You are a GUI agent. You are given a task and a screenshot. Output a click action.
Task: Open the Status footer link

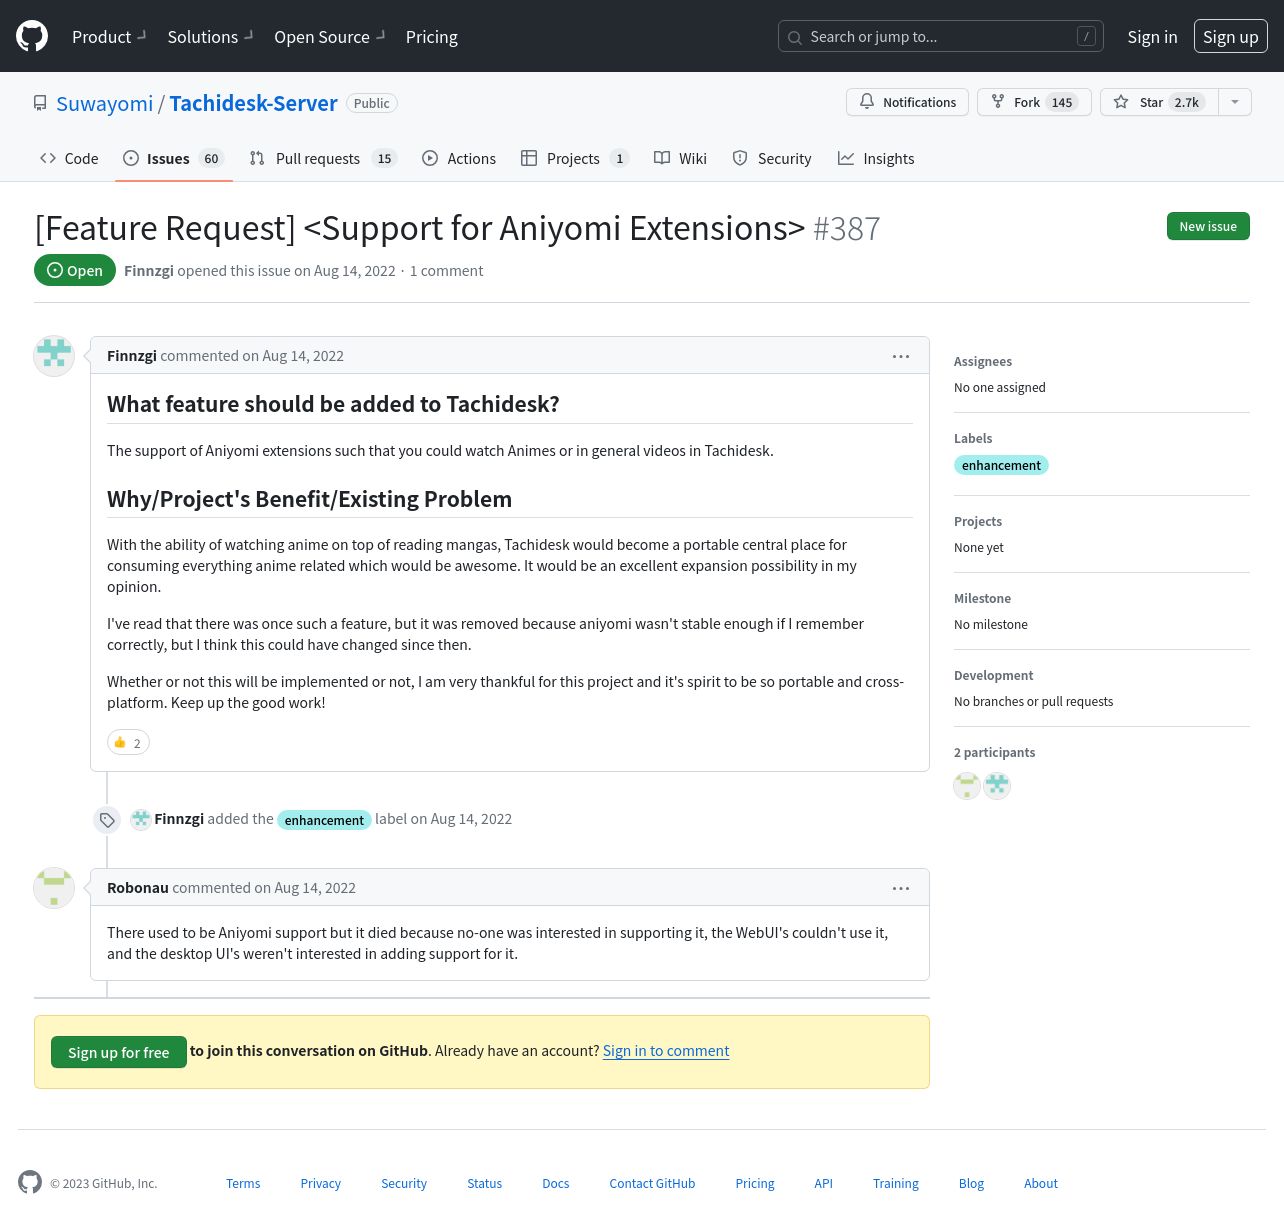coord(485,1184)
